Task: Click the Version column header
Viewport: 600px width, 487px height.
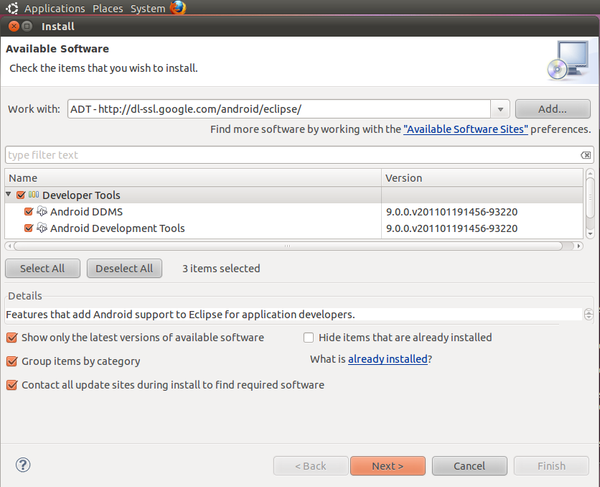Action: tap(482, 178)
